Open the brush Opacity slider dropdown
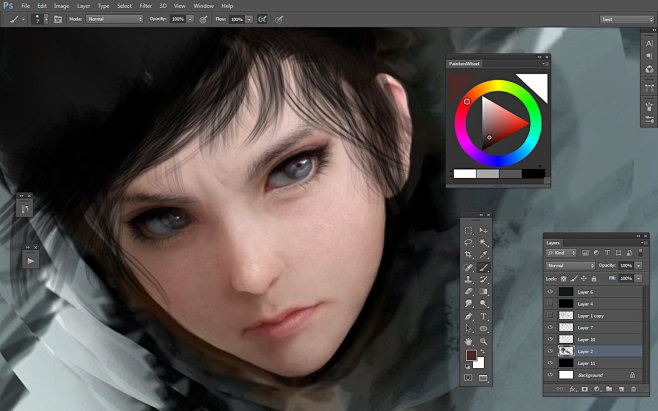The height and width of the screenshot is (411, 658). click(x=190, y=19)
